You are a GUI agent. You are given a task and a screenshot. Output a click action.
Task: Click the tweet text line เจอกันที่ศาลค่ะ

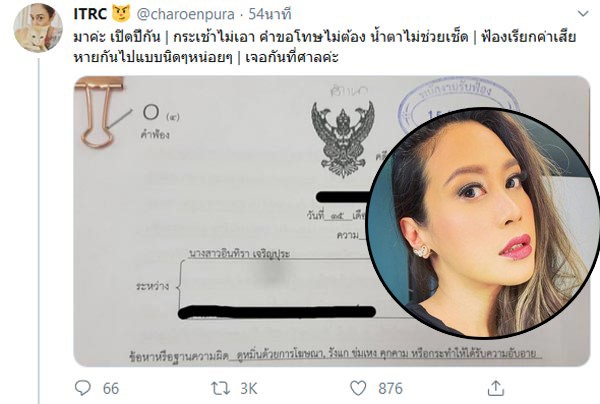(x=292, y=57)
